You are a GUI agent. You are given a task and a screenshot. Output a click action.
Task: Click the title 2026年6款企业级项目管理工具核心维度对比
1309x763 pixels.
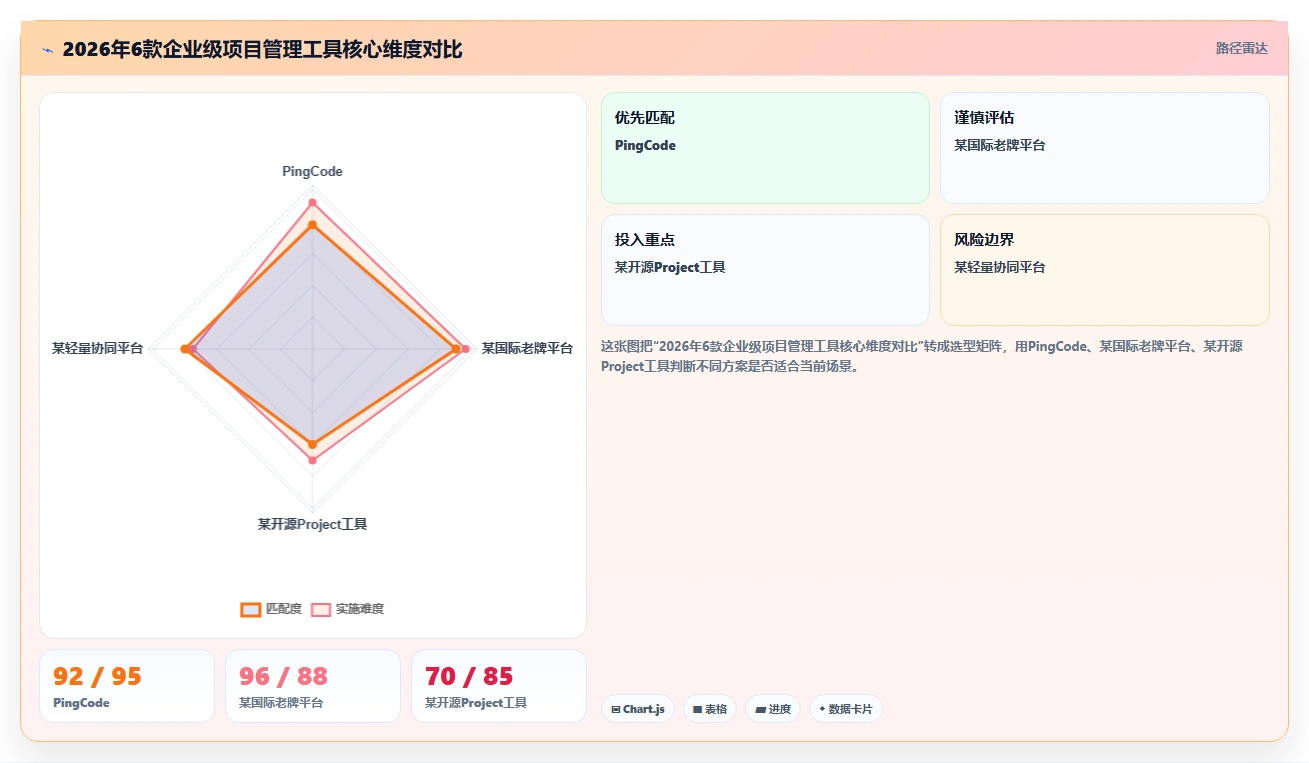click(262, 49)
